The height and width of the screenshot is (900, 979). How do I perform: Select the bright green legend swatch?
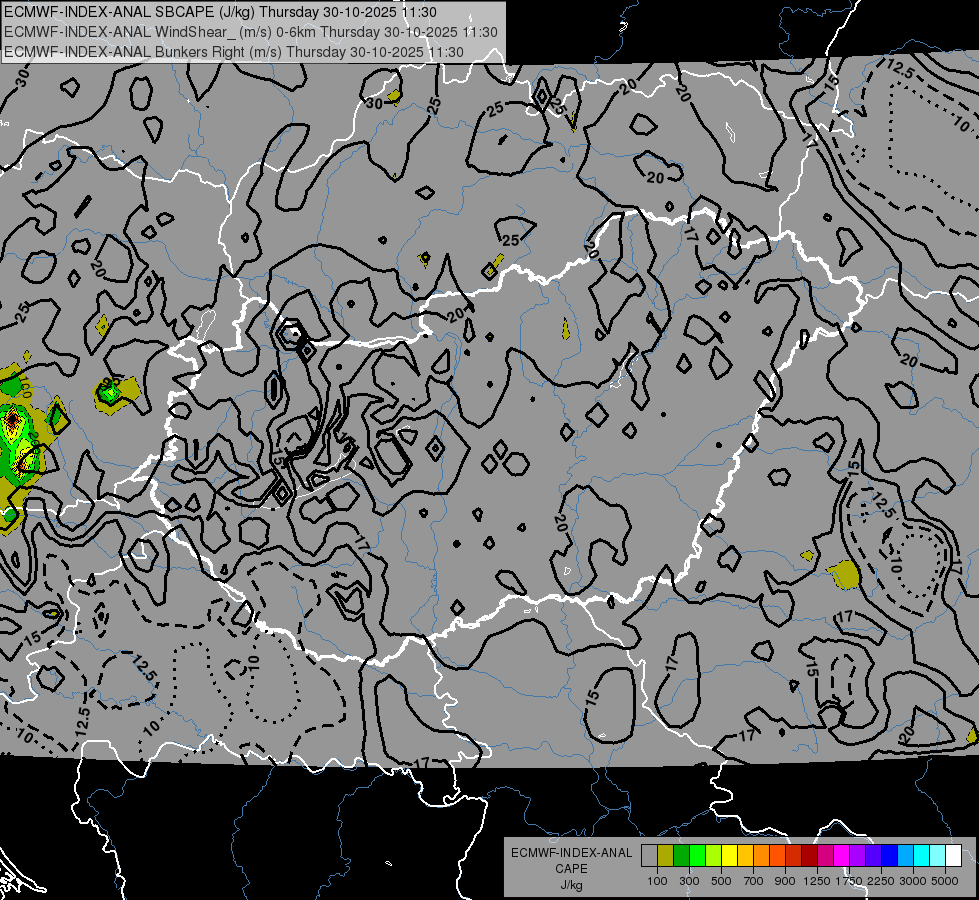(x=697, y=856)
